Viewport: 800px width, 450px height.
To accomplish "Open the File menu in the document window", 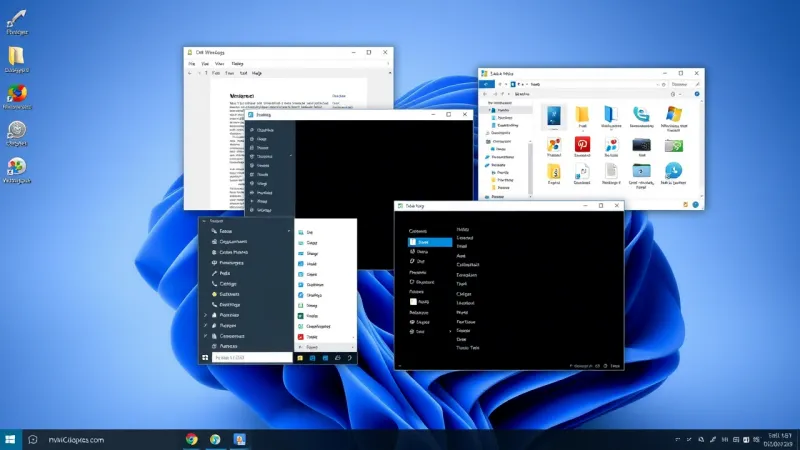I will 193,62.
